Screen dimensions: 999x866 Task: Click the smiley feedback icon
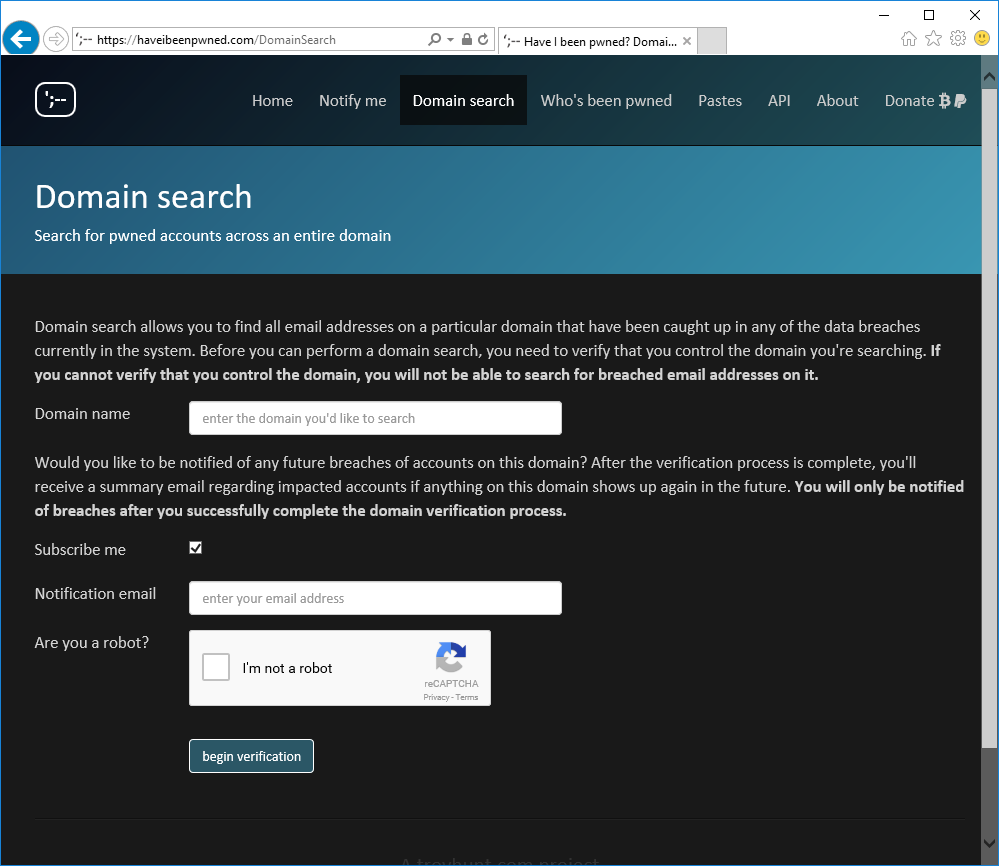(x=982, y=38)
